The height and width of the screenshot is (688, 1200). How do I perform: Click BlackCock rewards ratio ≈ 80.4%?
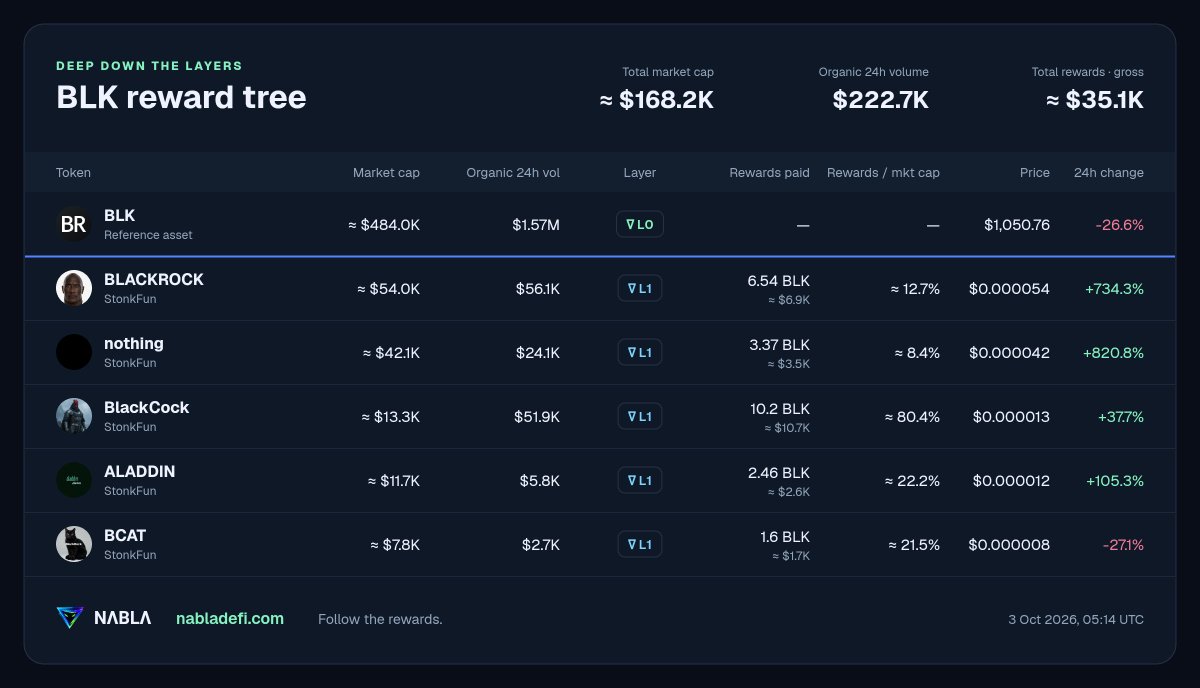tap(912, 417)
